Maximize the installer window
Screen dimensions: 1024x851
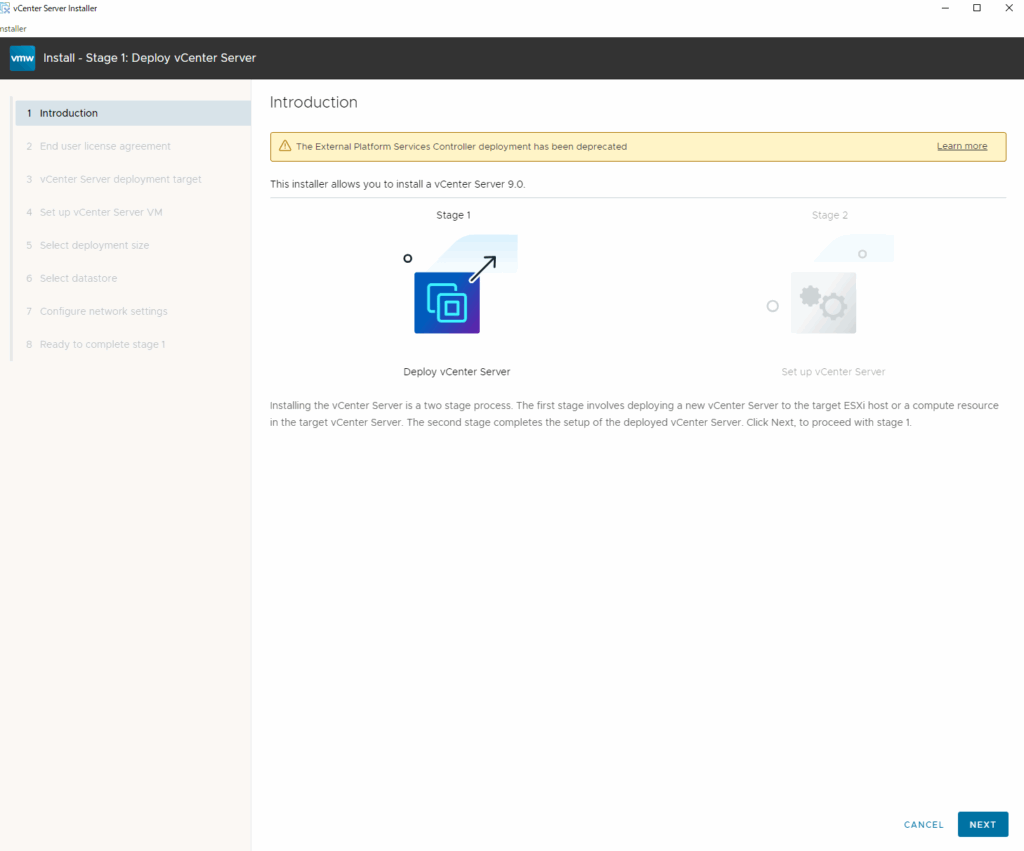[977, 8]
